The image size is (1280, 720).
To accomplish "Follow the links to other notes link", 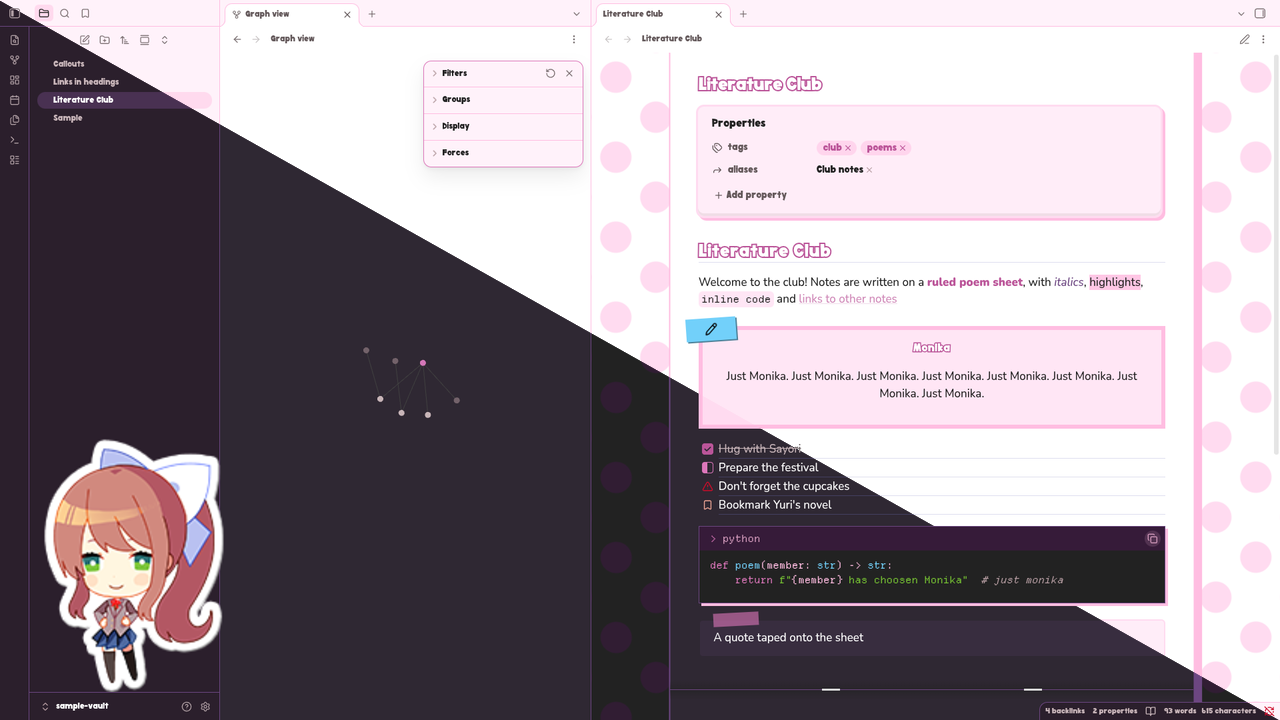I will click(x=848, y=299).
